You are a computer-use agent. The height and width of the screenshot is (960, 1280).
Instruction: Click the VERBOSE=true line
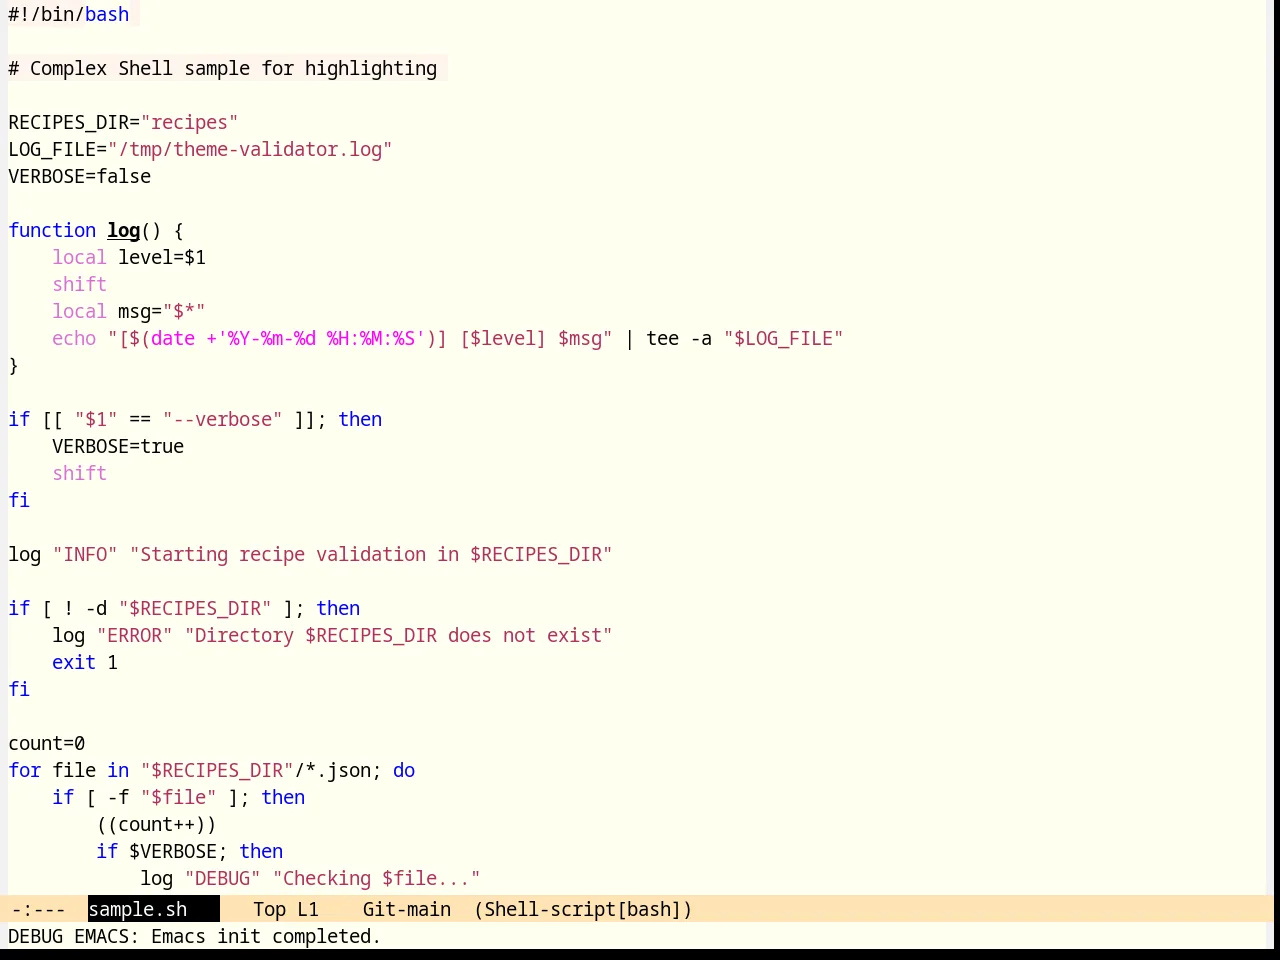click(118, 446)
